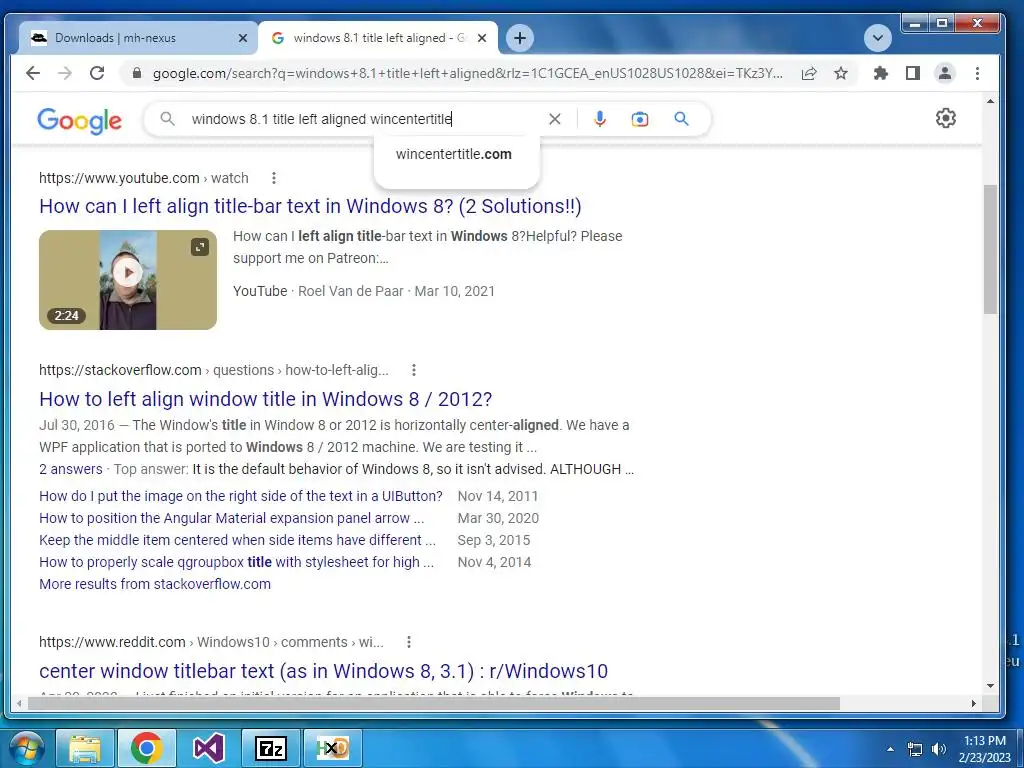Image resolution: width=1024 pixels, height=768 pixels.
Task: Click the address bar URL
Action: (x=467, y=73)
